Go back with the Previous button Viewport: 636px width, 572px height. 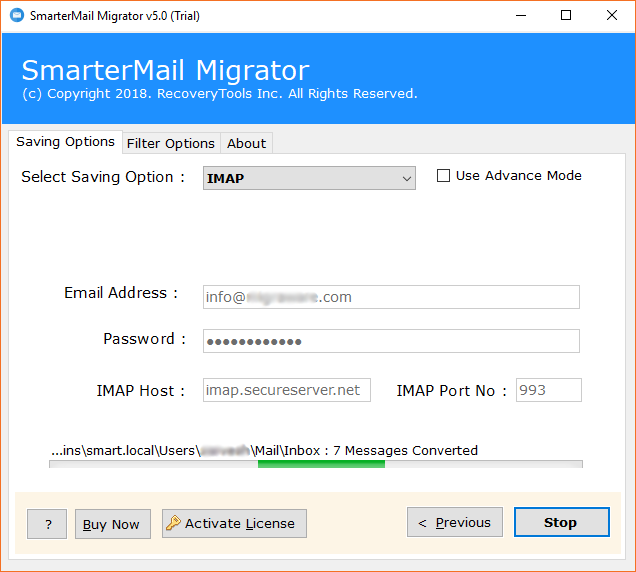455,522
